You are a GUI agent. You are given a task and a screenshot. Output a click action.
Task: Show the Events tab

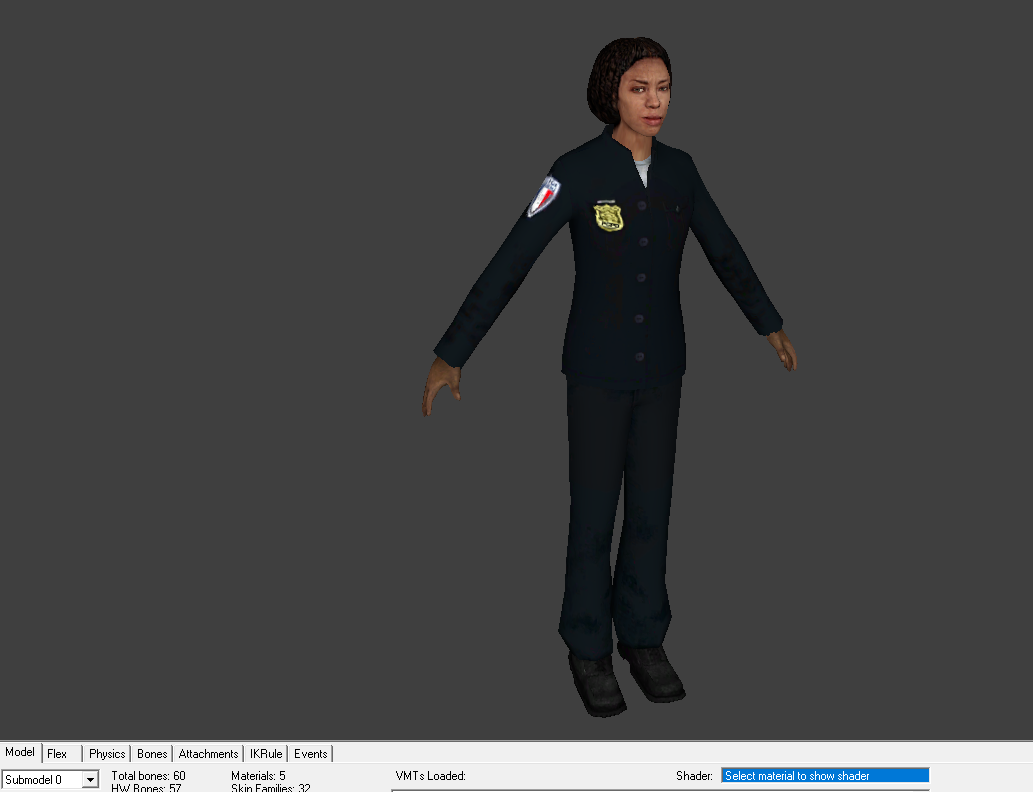(310, 754)
